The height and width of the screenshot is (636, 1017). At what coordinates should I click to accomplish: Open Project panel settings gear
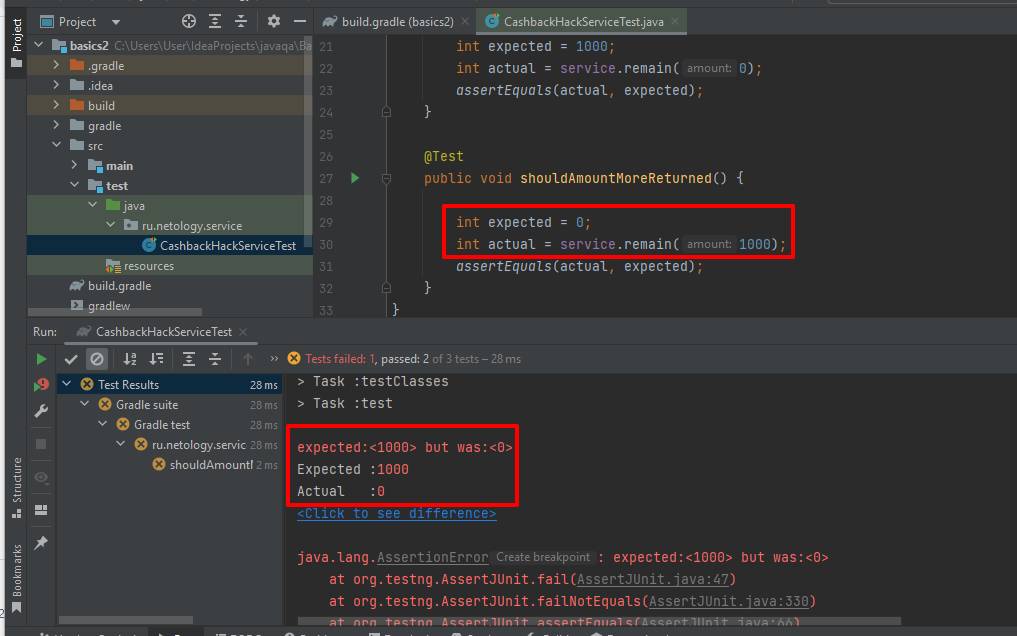(273, 20)
